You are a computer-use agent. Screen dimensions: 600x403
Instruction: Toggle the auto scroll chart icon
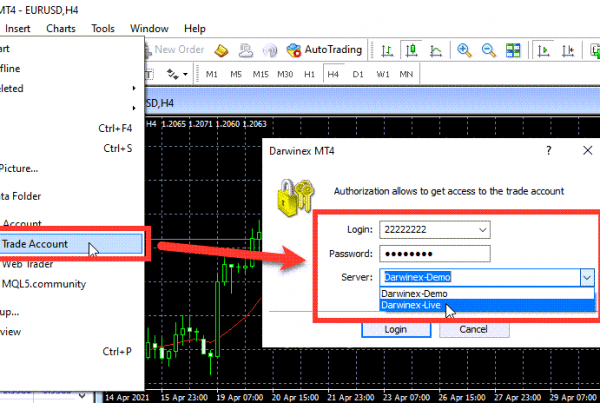(x=543, y=50)
